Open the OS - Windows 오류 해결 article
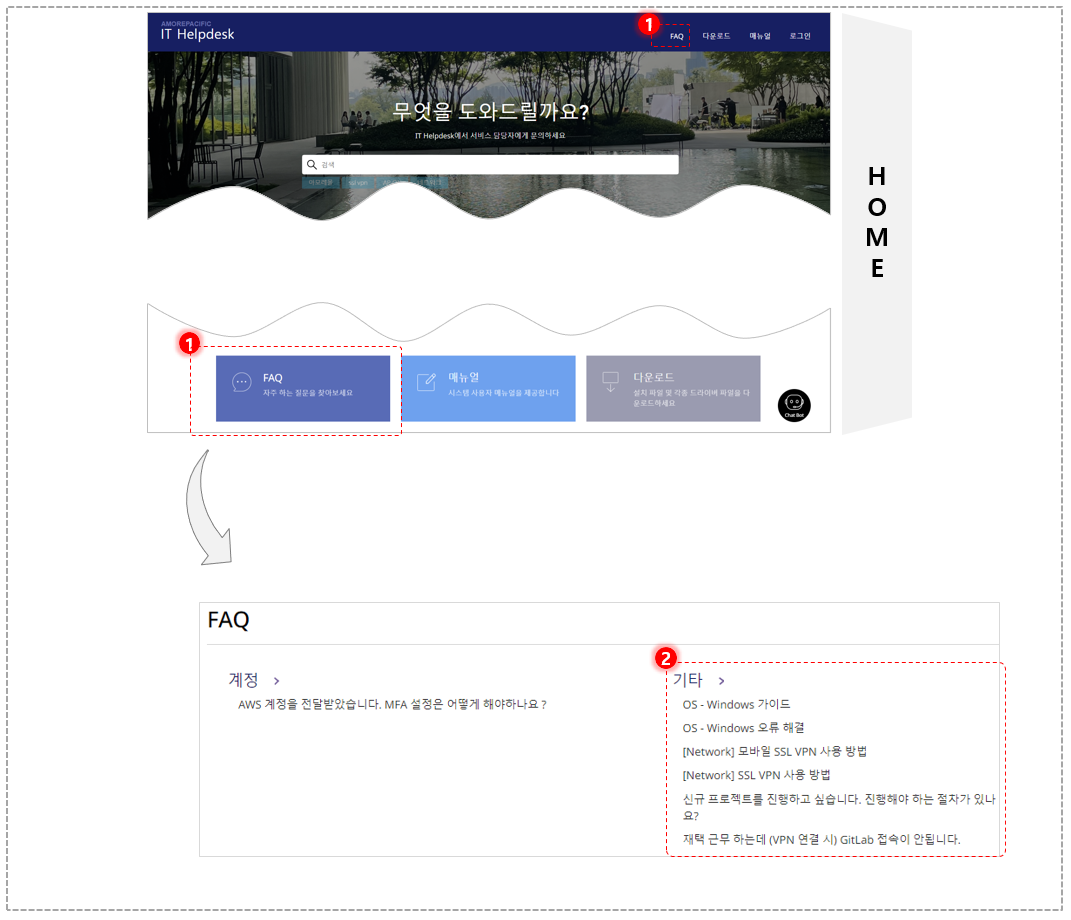 [743, 728]
